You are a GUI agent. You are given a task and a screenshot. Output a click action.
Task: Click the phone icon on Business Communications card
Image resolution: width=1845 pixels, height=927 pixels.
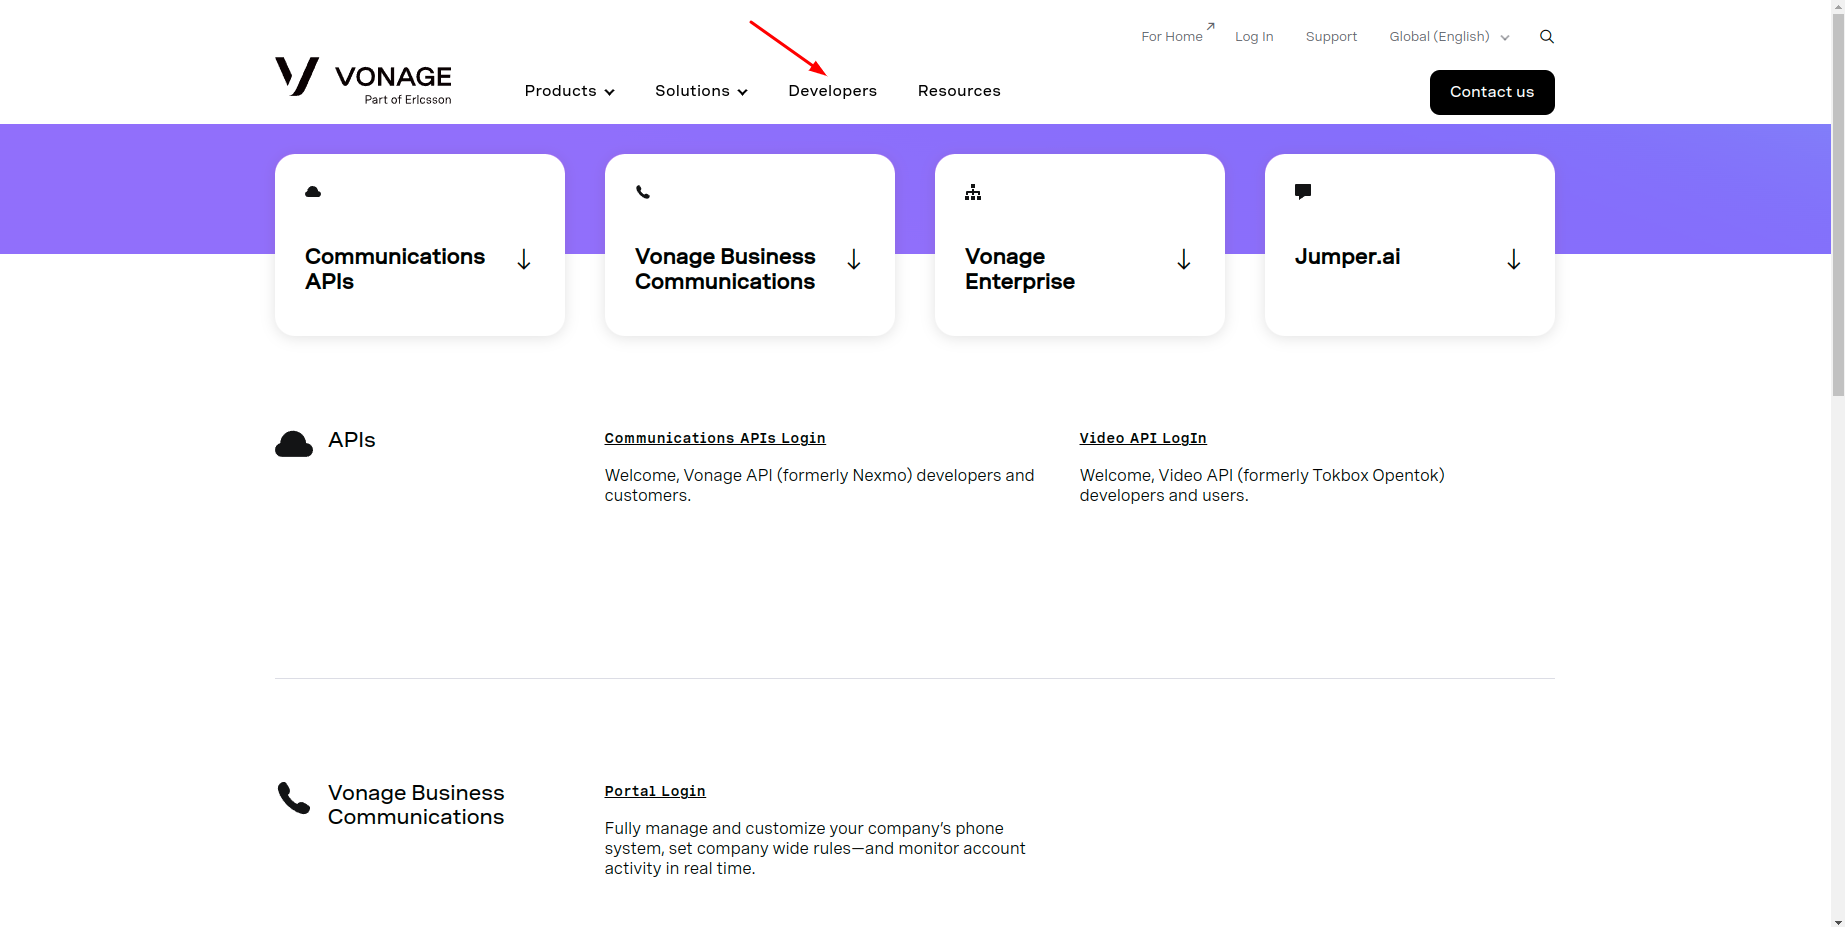643,192
